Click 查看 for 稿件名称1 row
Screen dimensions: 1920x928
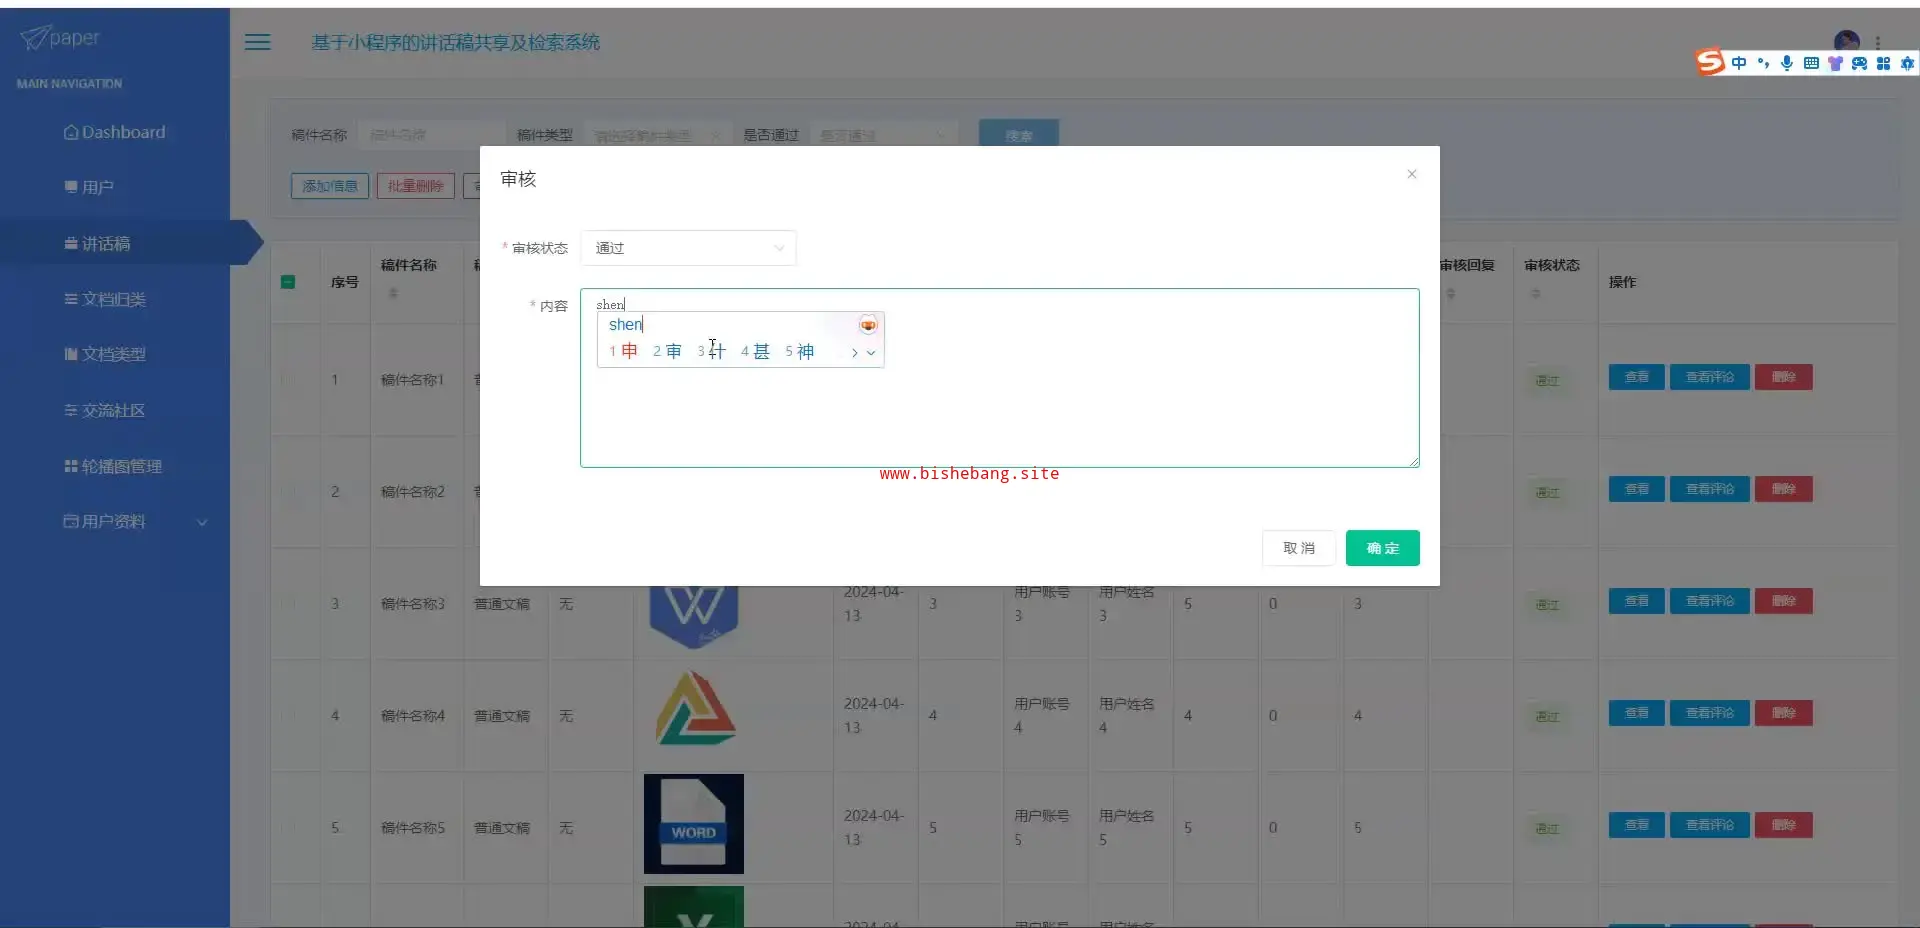click(1637, 377)
